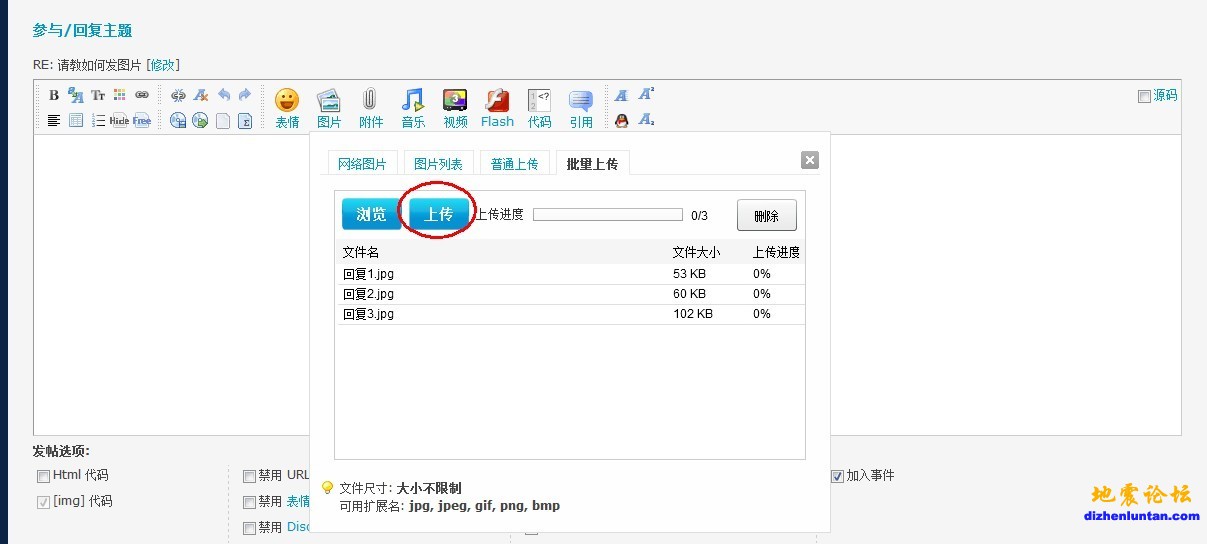The width and height of the screenshot is (1207, 544).
Task: Apply superscript A² formatting
Action: [646, 95]
